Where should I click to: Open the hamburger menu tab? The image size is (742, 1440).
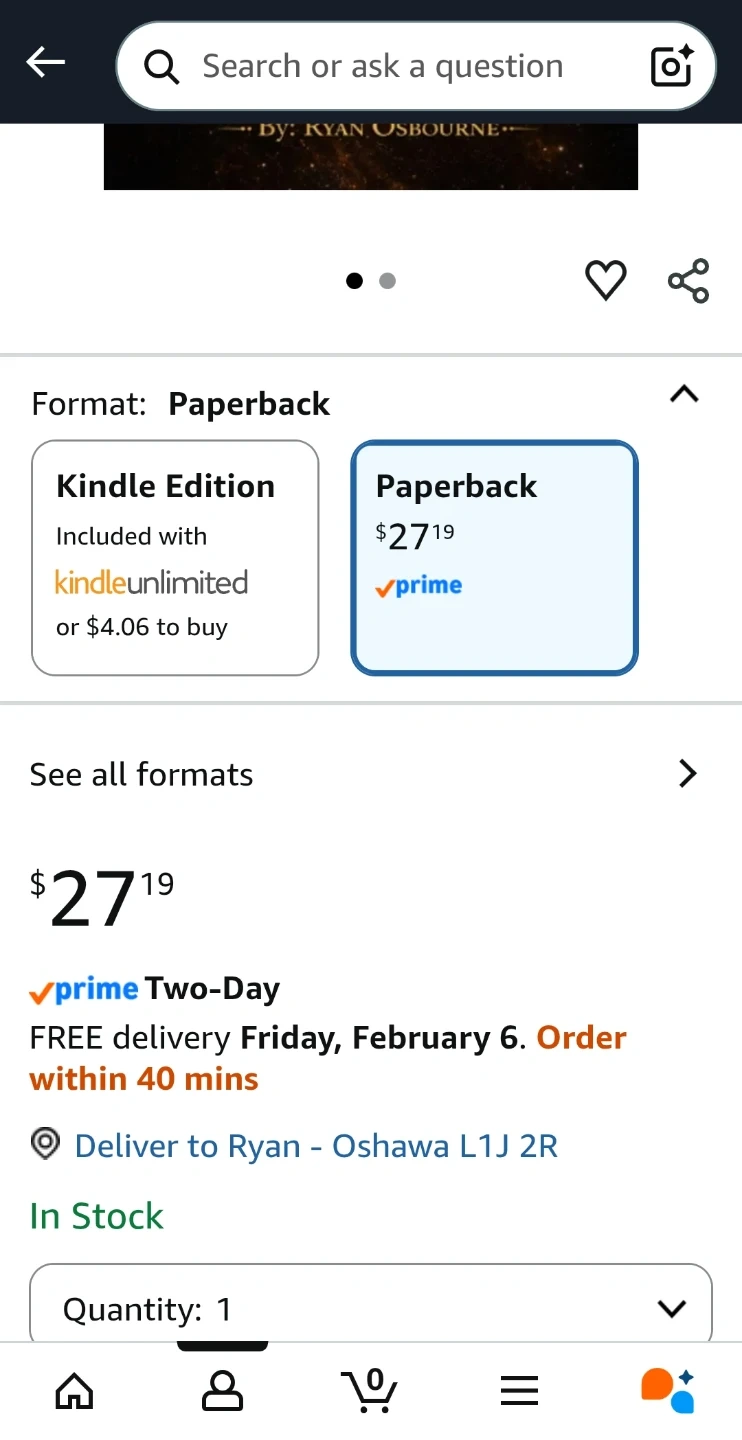pyautogui.click(x=519, y=1391)
